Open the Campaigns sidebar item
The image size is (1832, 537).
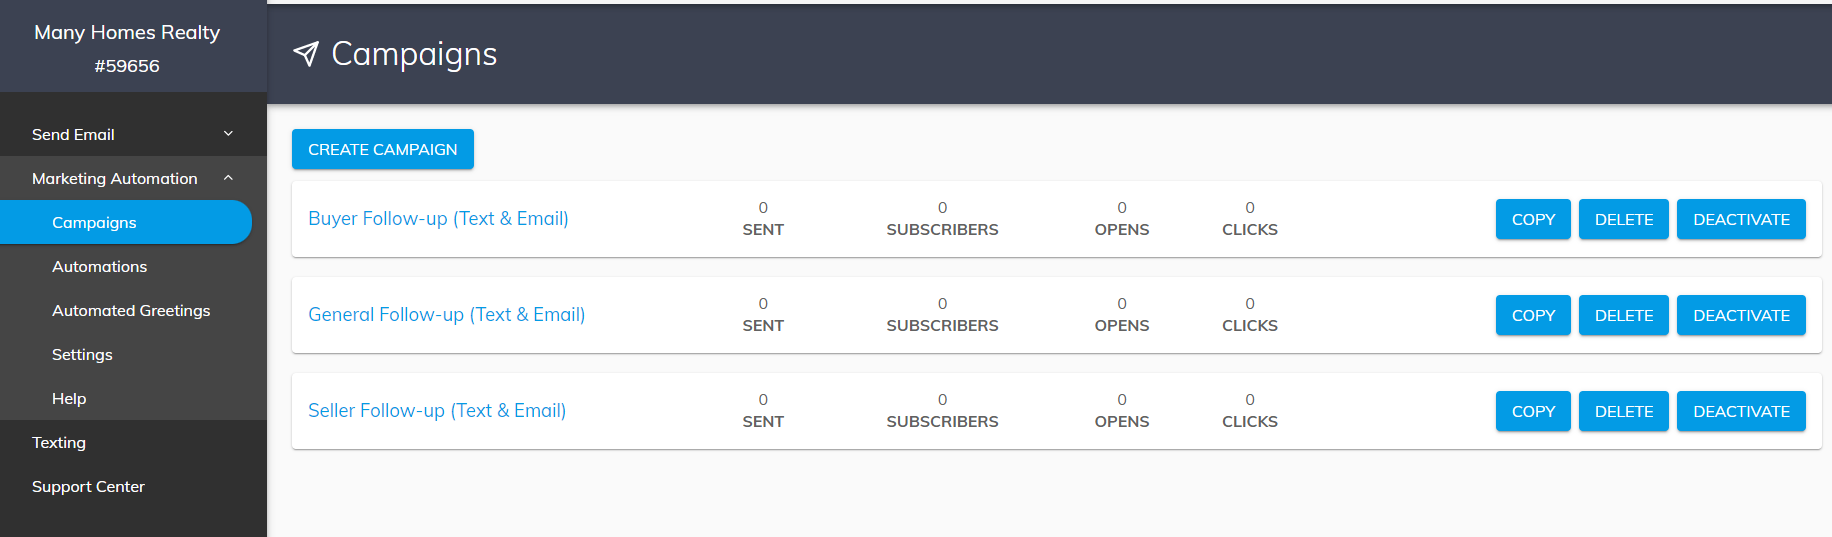tap(94, 222)
